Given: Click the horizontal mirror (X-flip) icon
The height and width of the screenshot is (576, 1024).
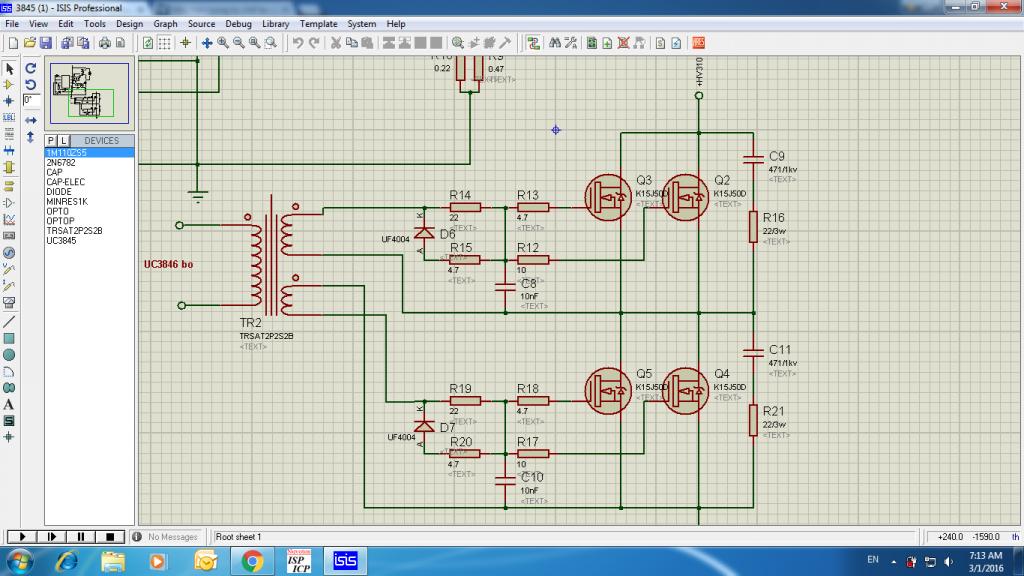Looking at the screenshot, I should click(x=30, y=120).
